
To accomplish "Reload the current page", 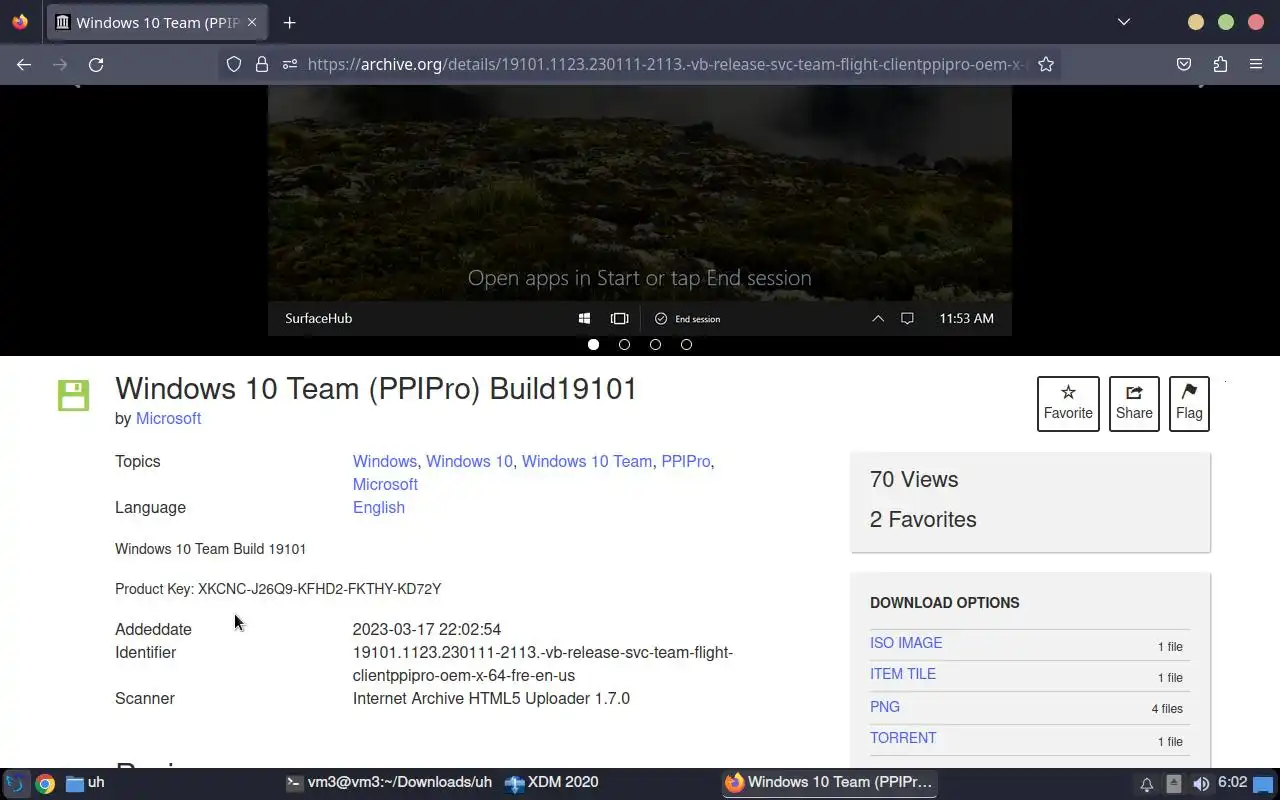I will click(x=96, y=64).
